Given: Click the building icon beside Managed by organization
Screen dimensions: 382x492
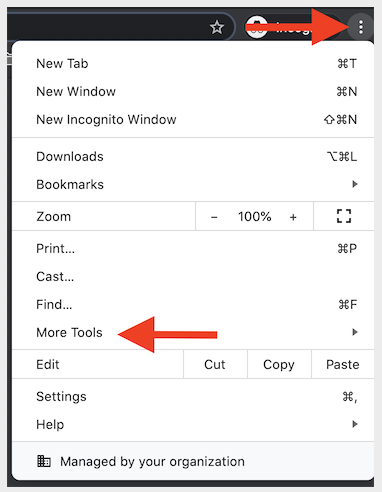Looking at the screenshot, I should tap(44, 461).
